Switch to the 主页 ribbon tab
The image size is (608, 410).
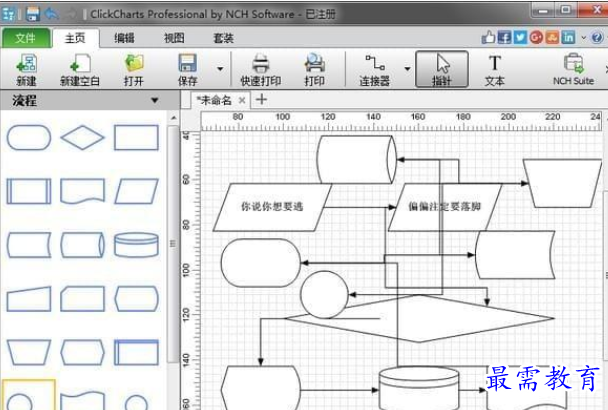point(75,38)
